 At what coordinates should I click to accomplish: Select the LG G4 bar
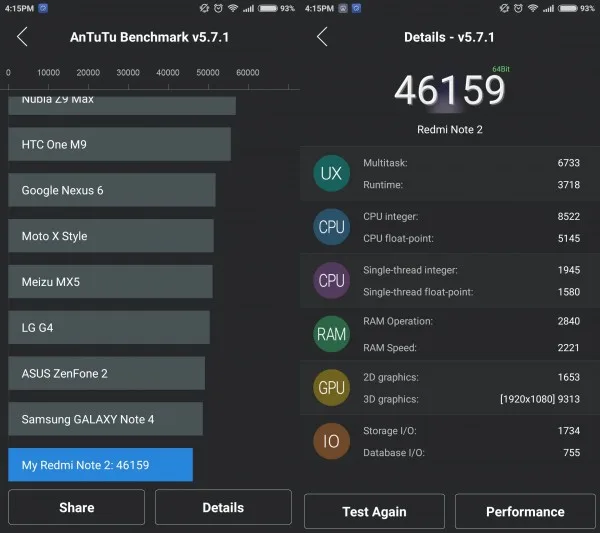click(x=109, y=328)
